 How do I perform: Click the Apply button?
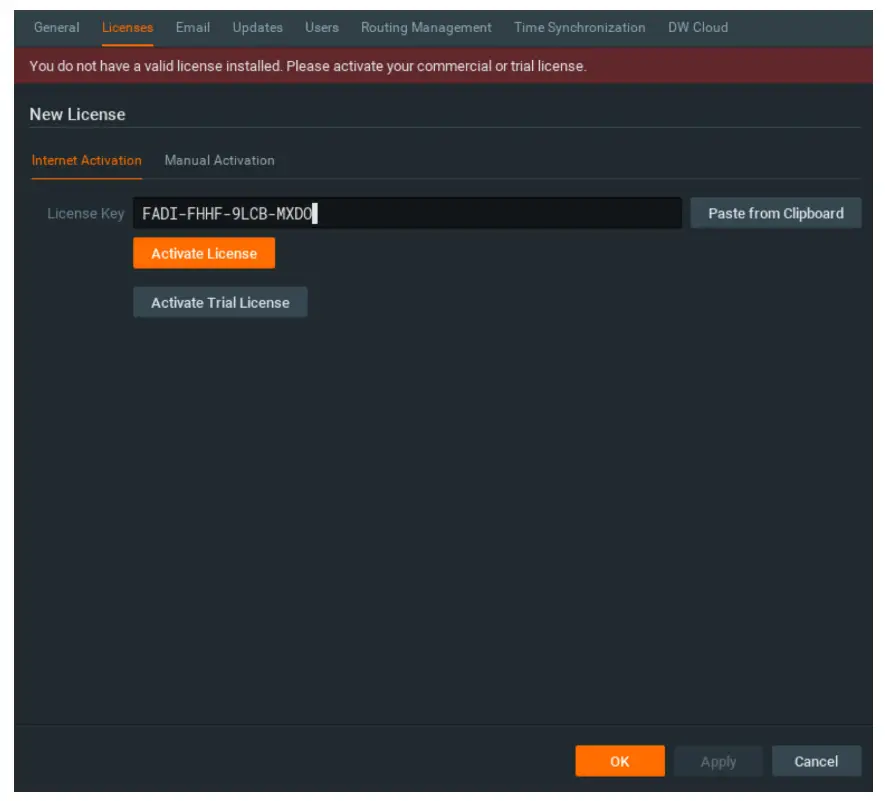718,761
